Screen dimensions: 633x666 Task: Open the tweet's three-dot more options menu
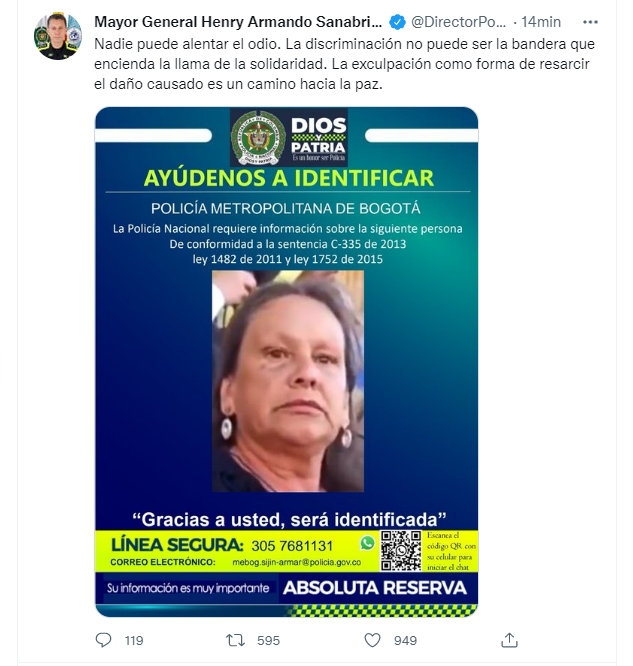590,23
